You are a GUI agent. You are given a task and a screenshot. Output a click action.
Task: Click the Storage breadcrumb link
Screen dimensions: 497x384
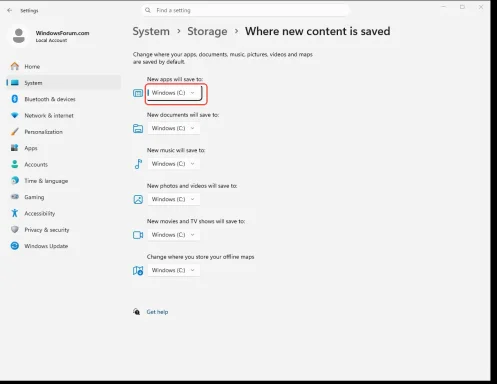(207, 31)
